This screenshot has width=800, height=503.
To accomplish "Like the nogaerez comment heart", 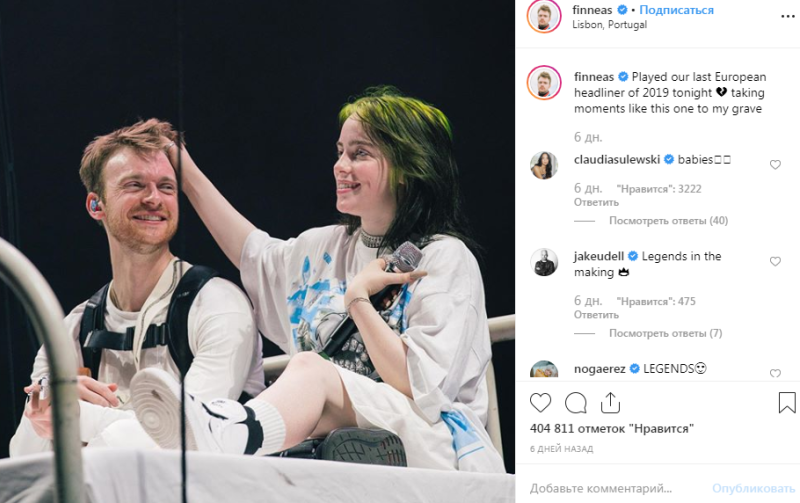I will tap(775, 373).
